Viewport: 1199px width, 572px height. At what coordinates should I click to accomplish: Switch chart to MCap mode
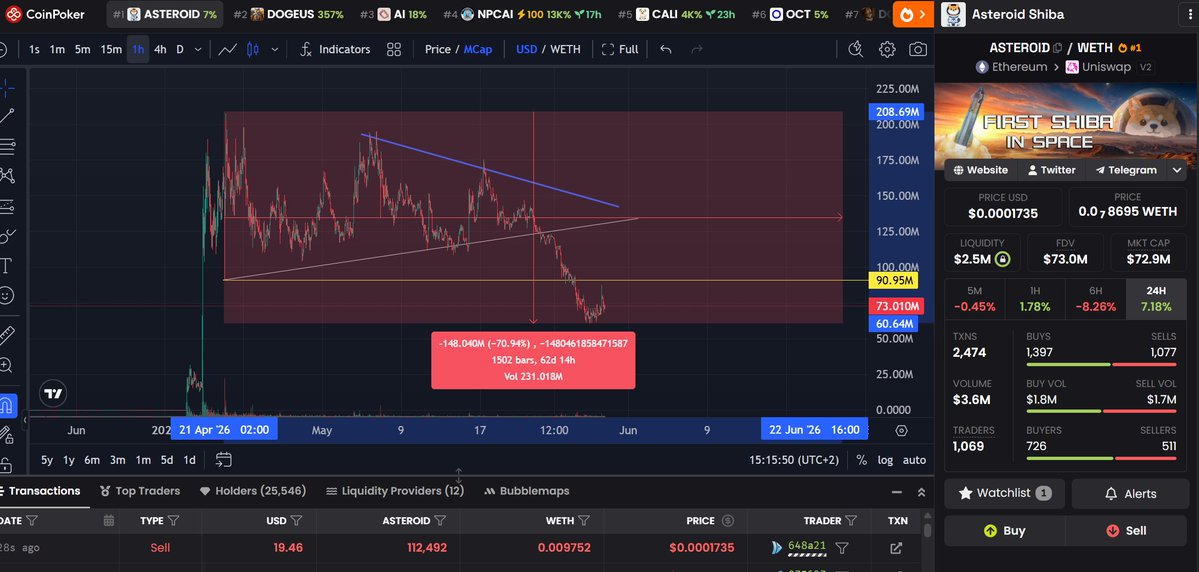click(478, 49)
